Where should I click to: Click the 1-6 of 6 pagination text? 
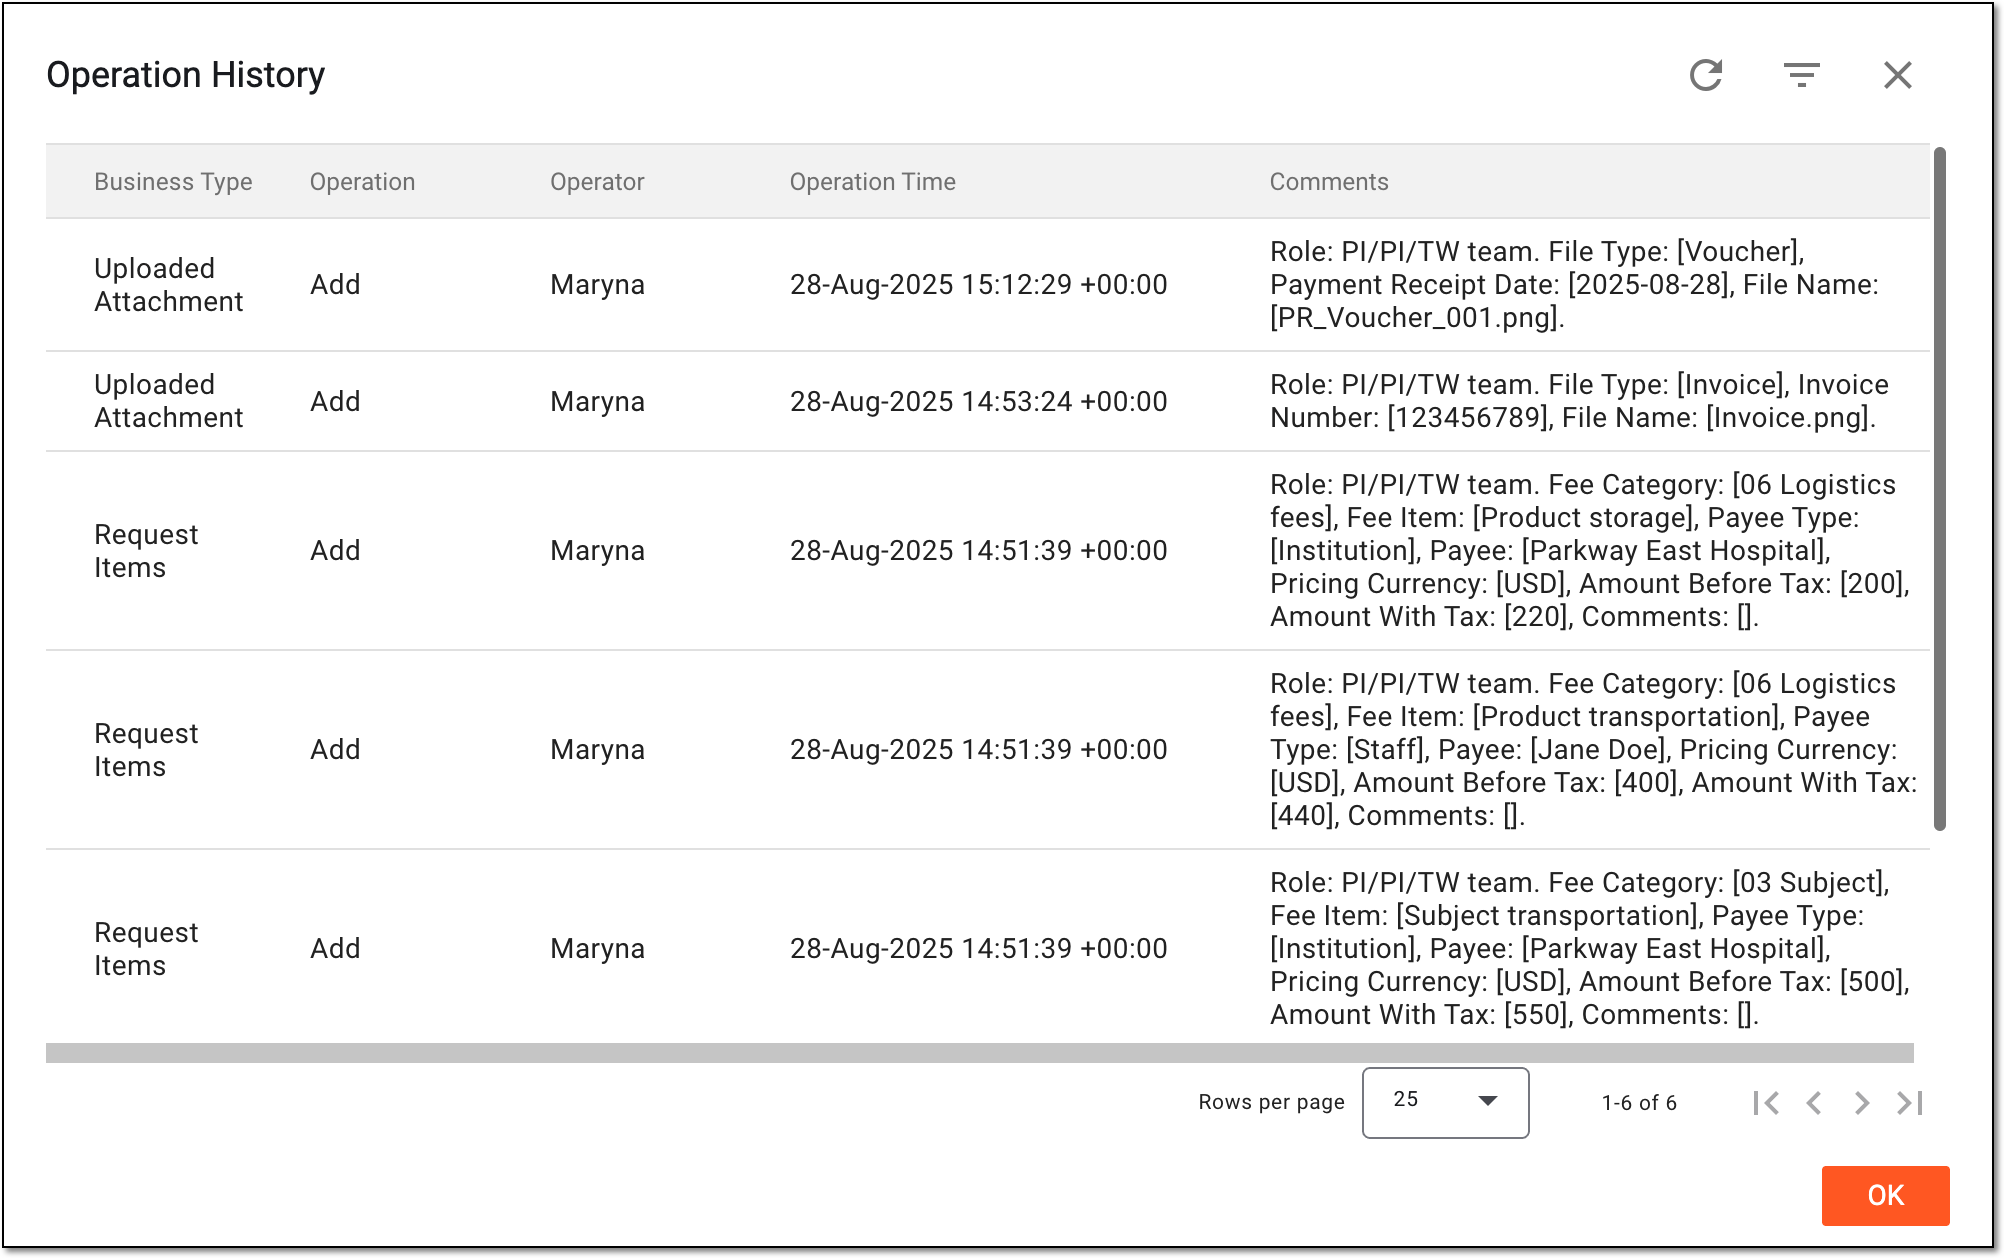click(1639, 1103)
